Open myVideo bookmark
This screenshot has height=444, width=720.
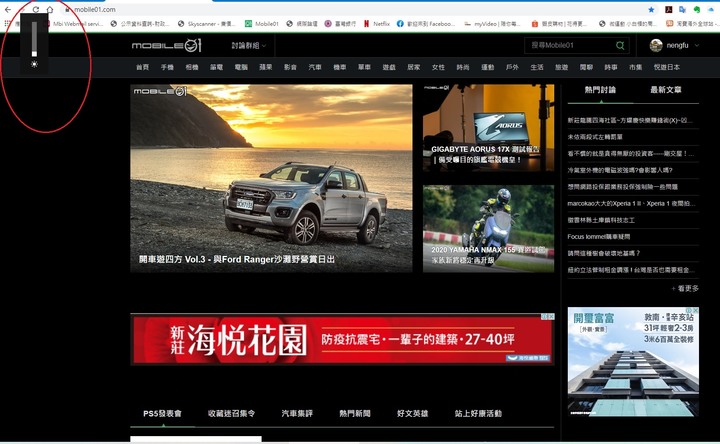coord(493,23)
